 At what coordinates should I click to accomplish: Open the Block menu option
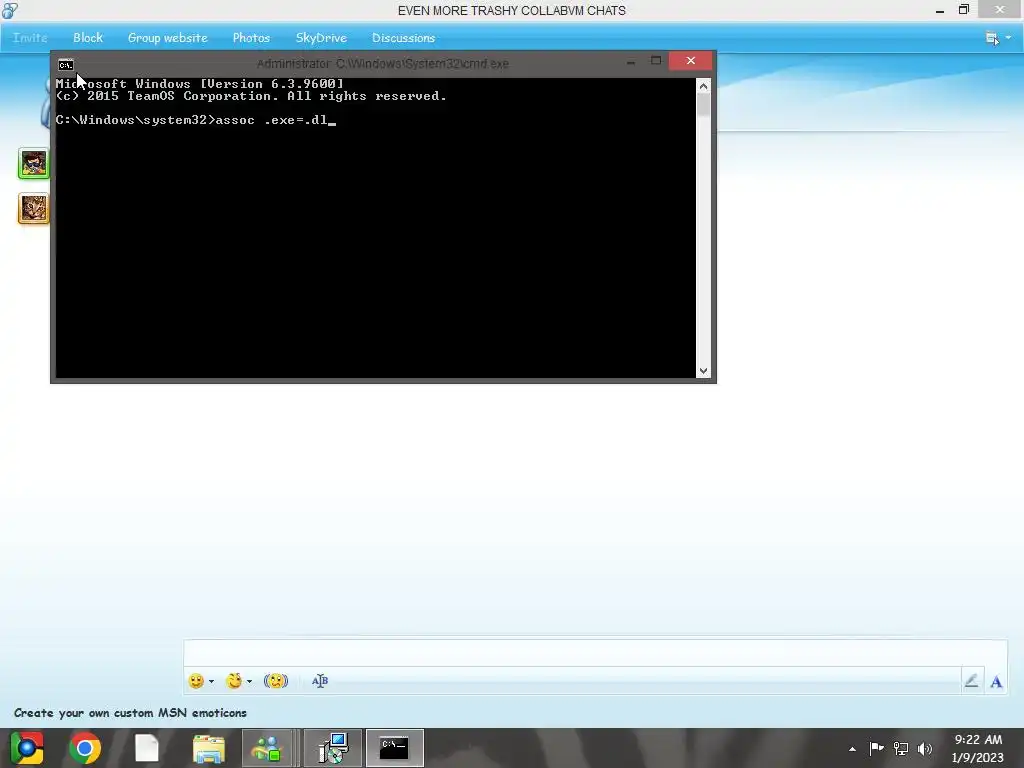click(88, 38)
